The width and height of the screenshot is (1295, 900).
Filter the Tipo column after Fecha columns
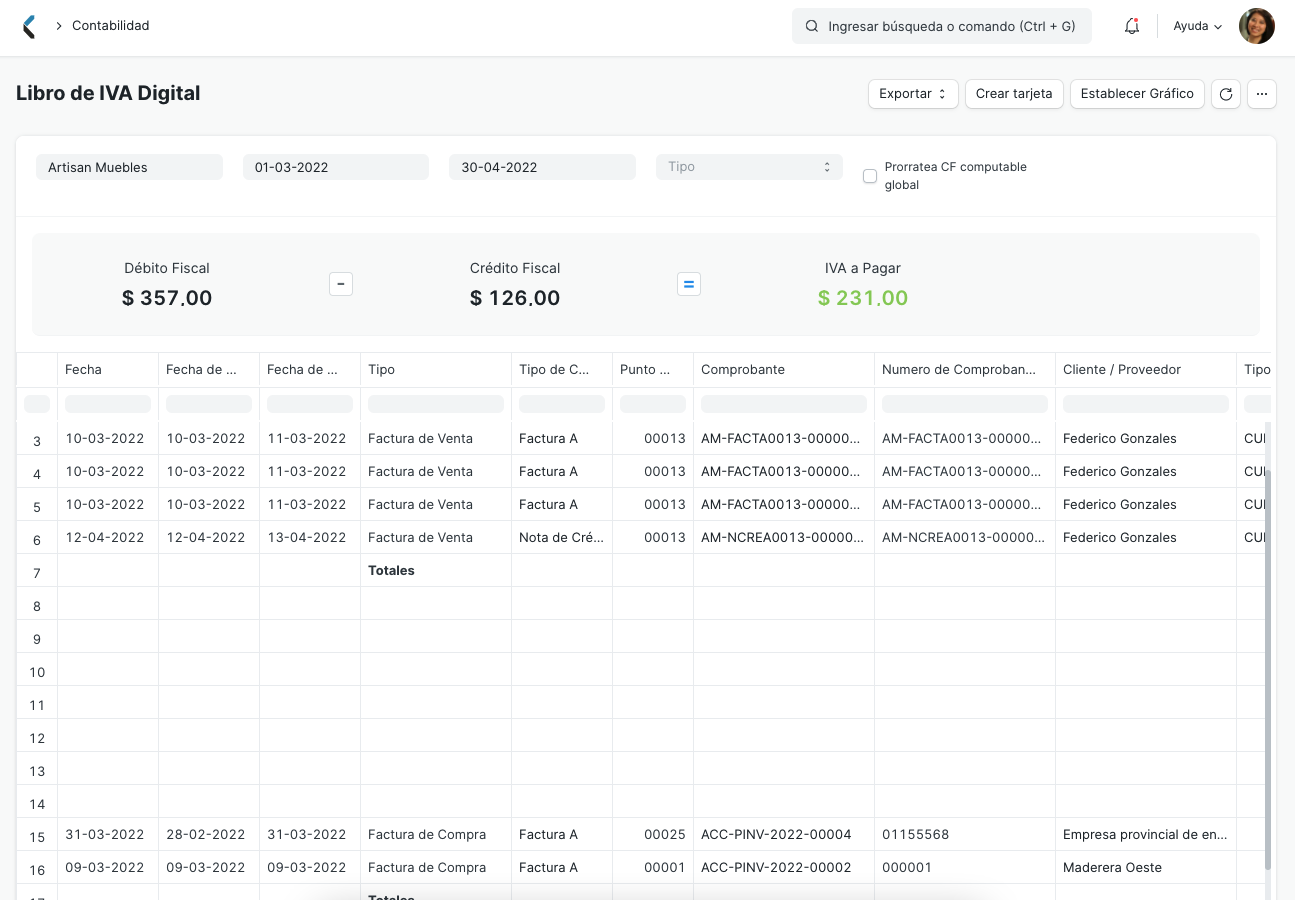[x=436, y=404]
